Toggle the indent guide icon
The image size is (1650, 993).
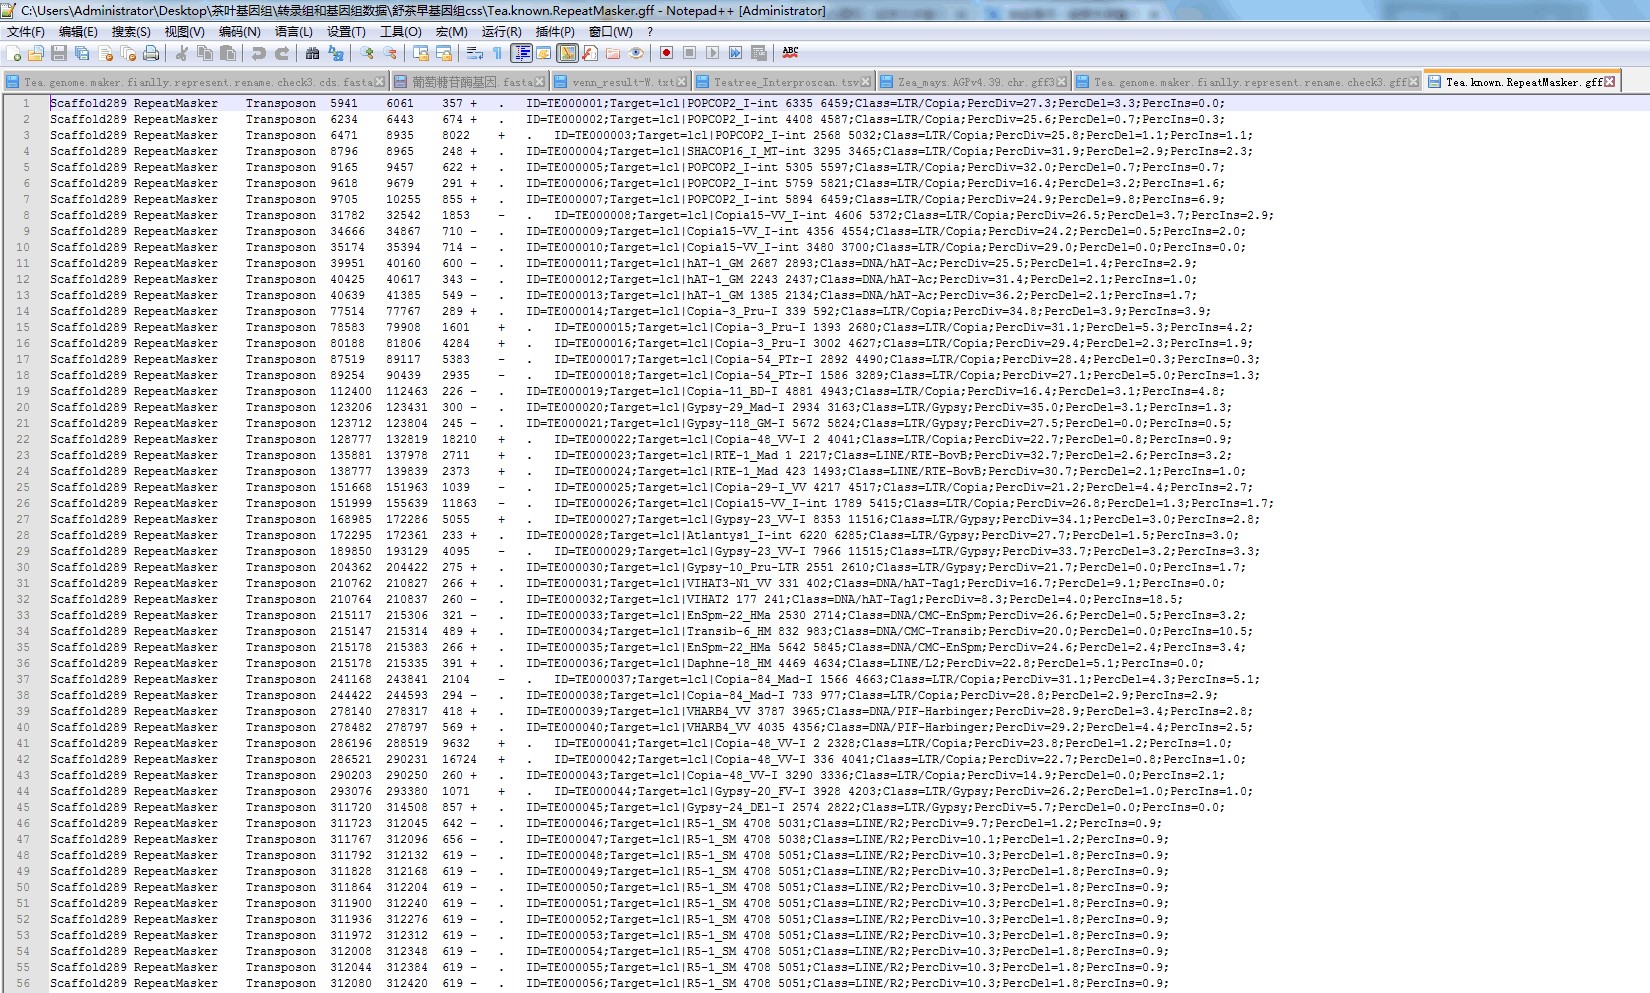521,53
